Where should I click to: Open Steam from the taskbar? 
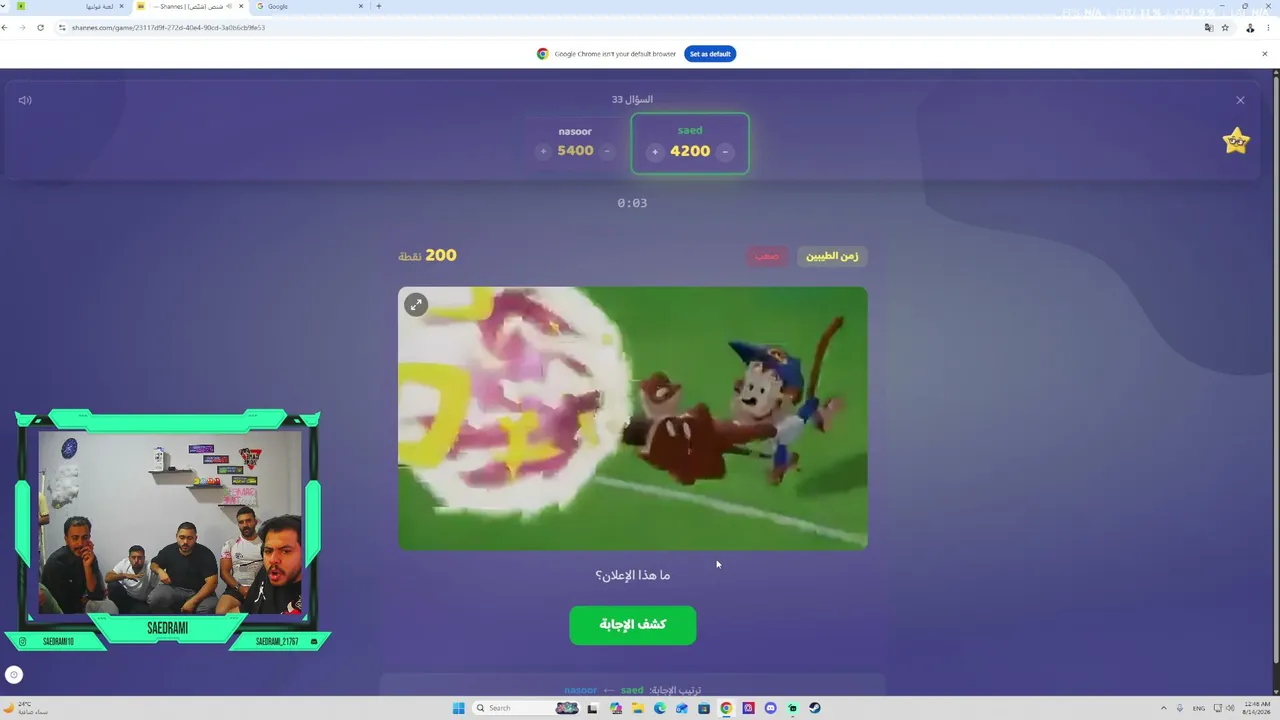click(815, 708)
